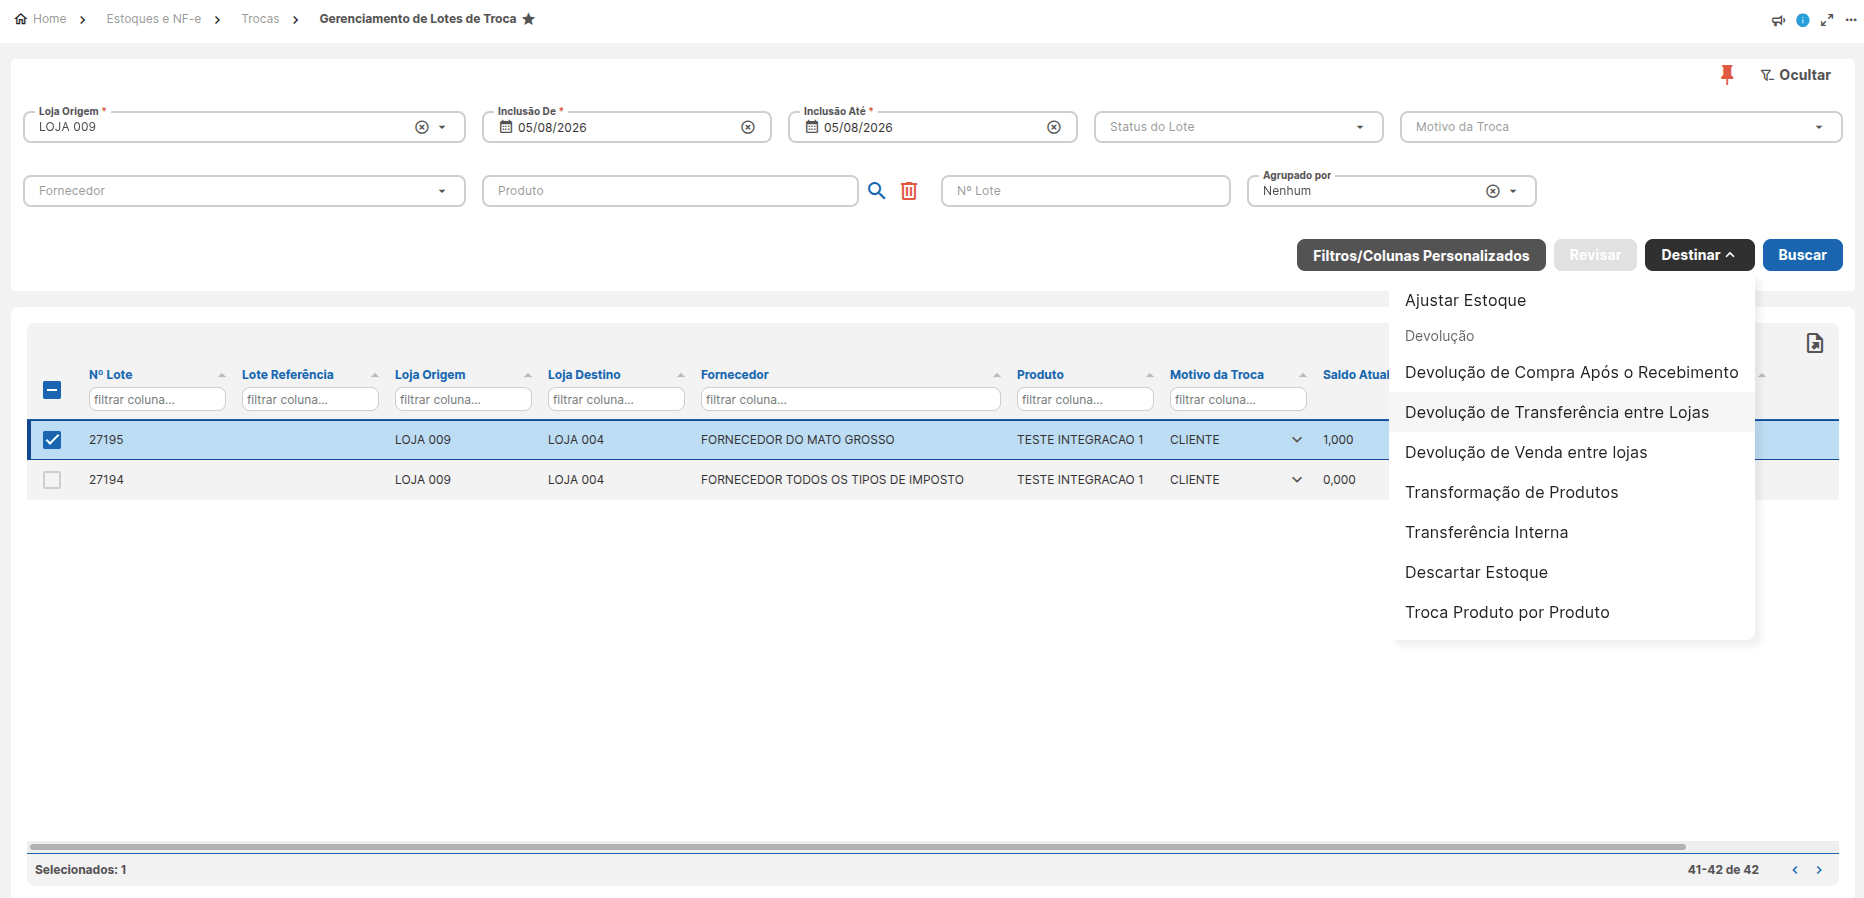Sort by Motivo da Troca column arrow
The image size is (1864, 898).
(x=1302, y=375)
